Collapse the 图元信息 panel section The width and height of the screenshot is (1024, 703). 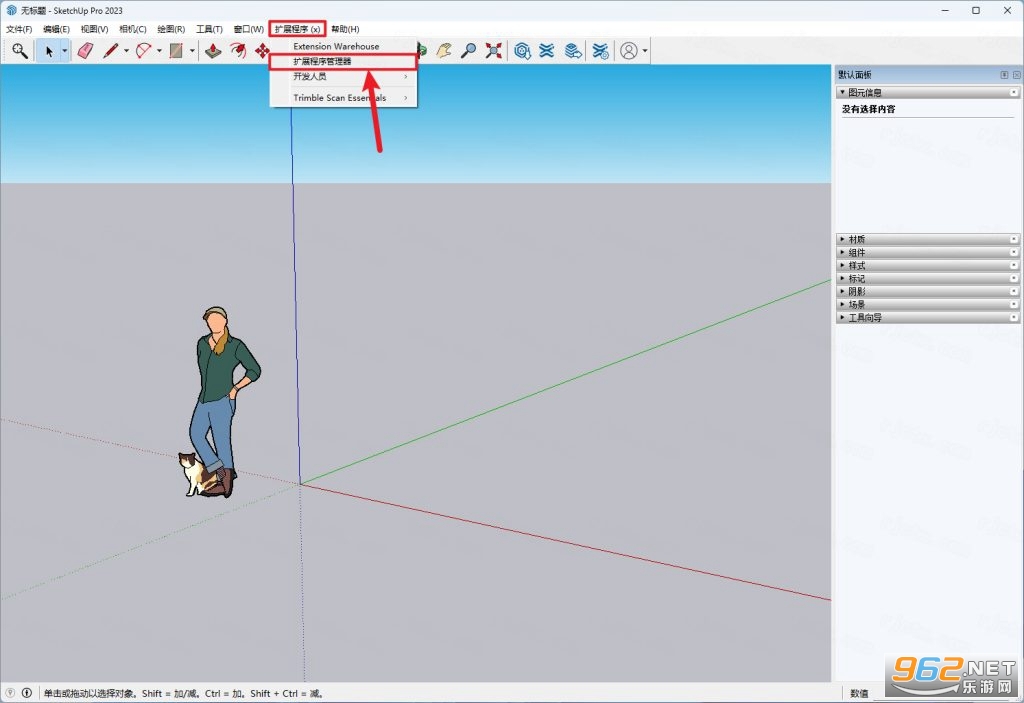[x=842, y=92]
